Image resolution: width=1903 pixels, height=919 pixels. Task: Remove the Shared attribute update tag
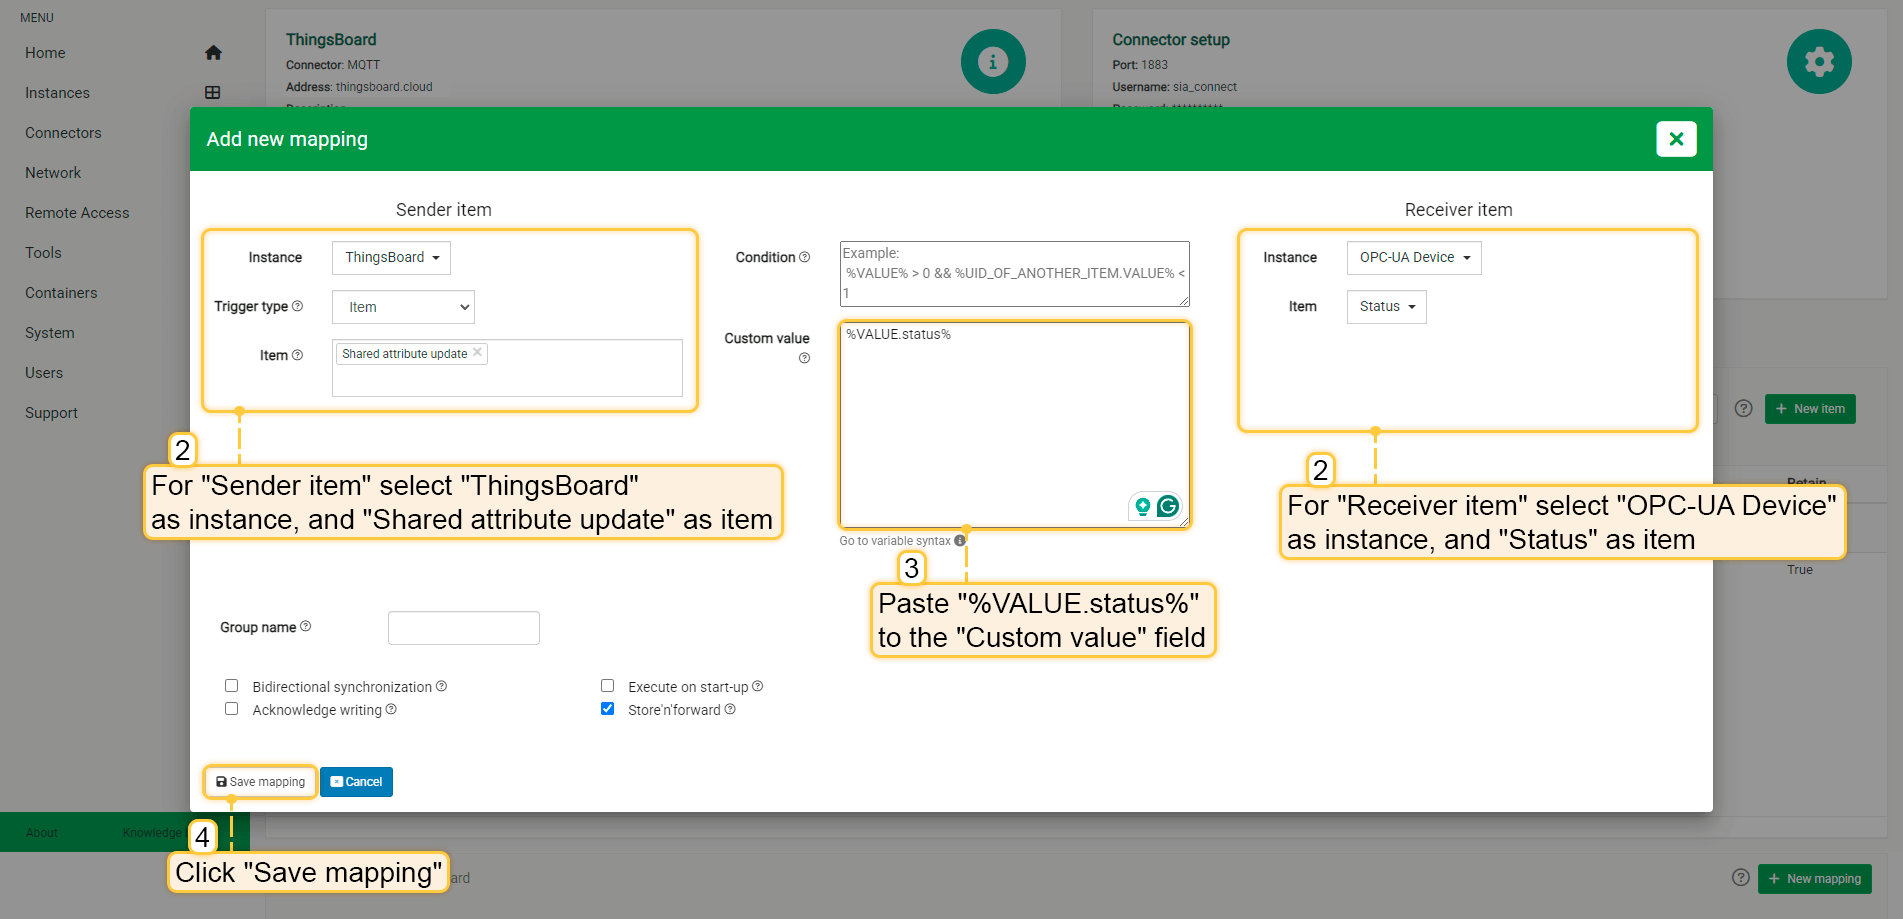[478, 353]
